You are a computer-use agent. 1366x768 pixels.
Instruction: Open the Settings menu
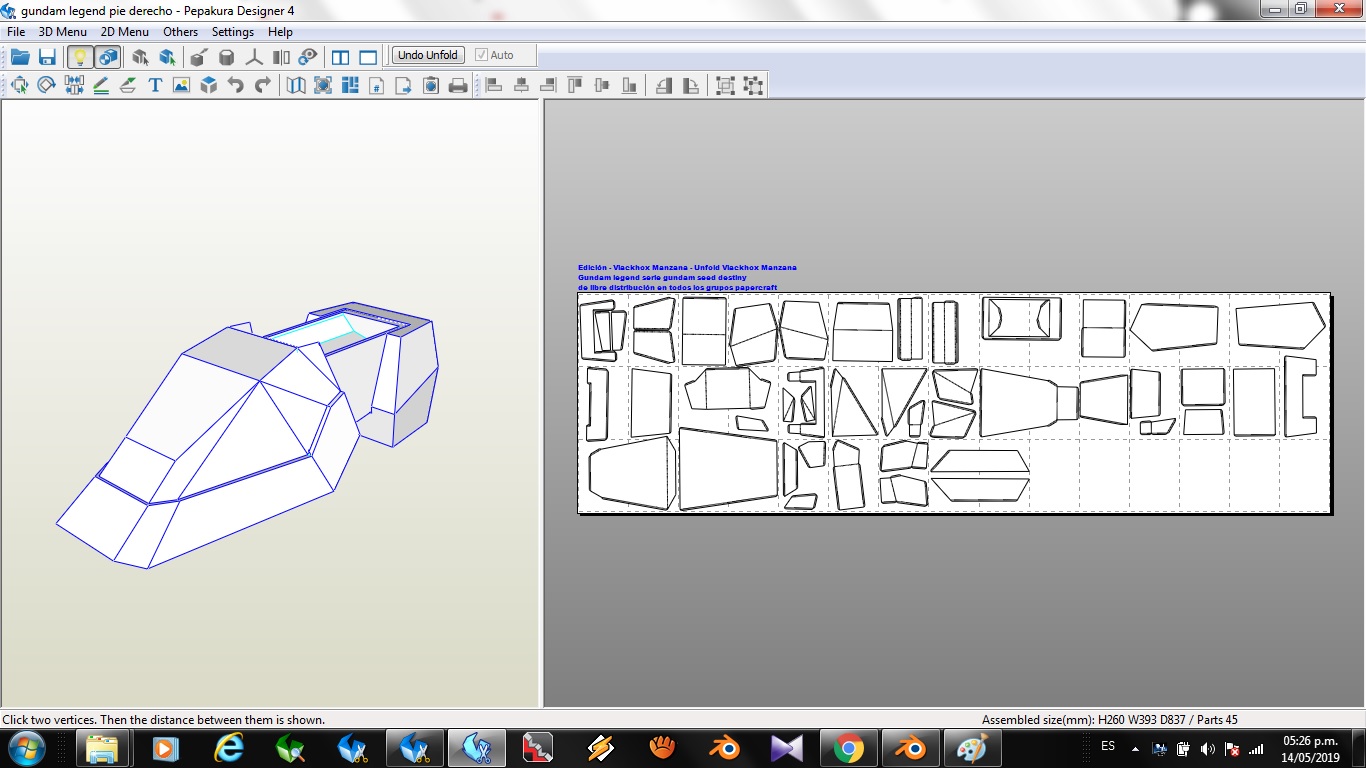click(x=233, y=32)
